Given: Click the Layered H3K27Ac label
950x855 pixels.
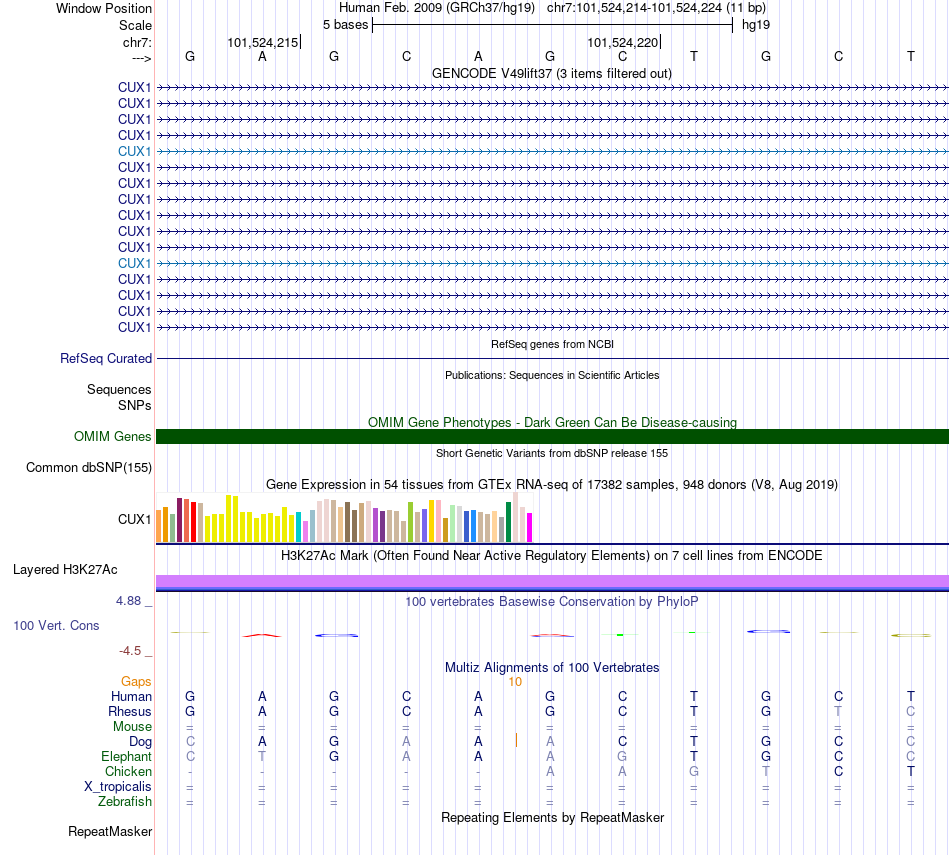Looking at the screenshot, I should [65, 570].
